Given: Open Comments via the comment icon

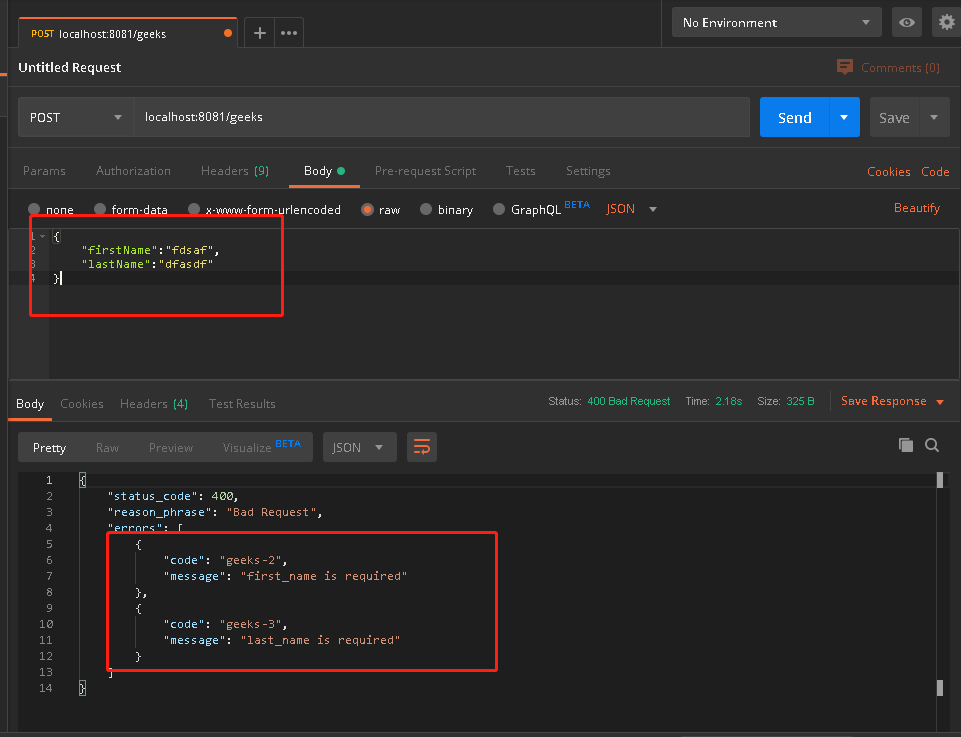Looking at the screenshot, I should [x=845, y=67].
